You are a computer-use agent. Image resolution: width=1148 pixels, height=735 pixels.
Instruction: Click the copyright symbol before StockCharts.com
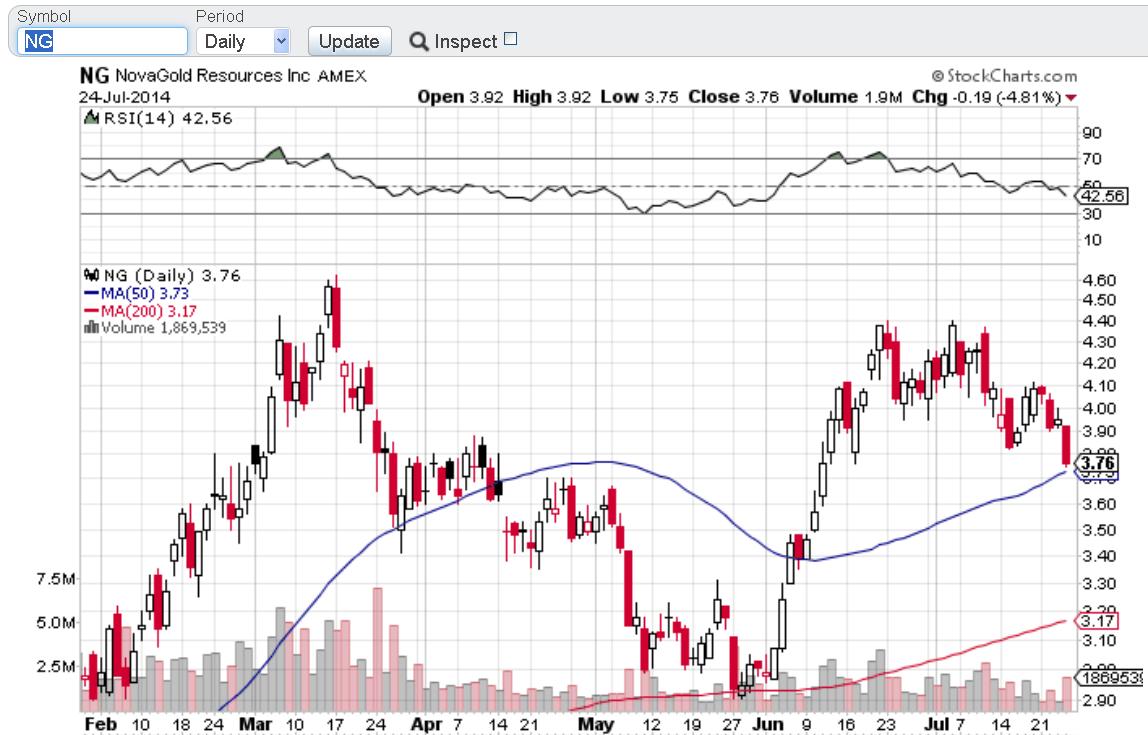point(937,76)
